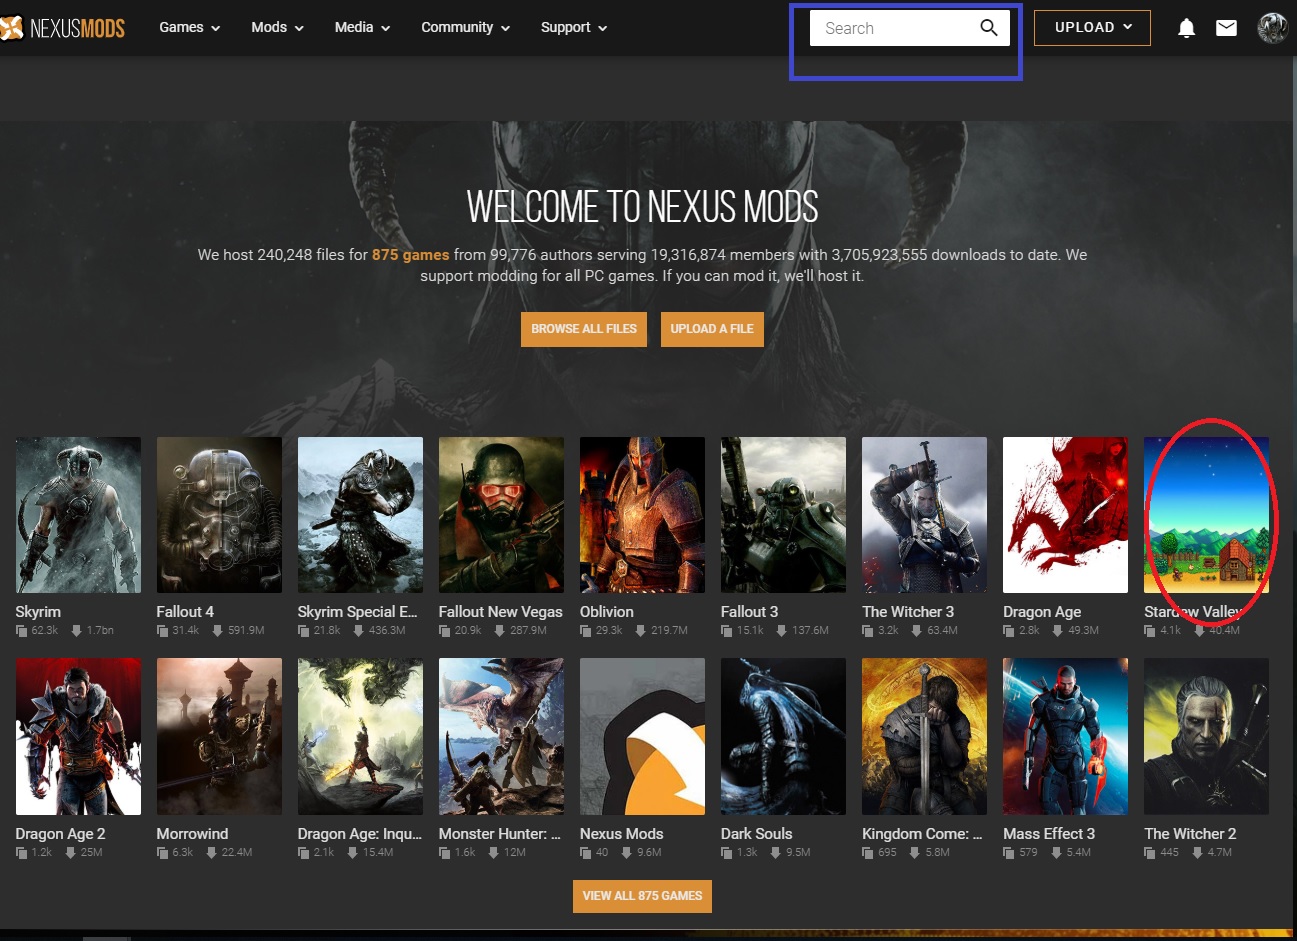Image resolution: width=1297 pixels, height=941 pixels.
Task: Click the 'Oblivion' title text
Action: pos(607,612)
